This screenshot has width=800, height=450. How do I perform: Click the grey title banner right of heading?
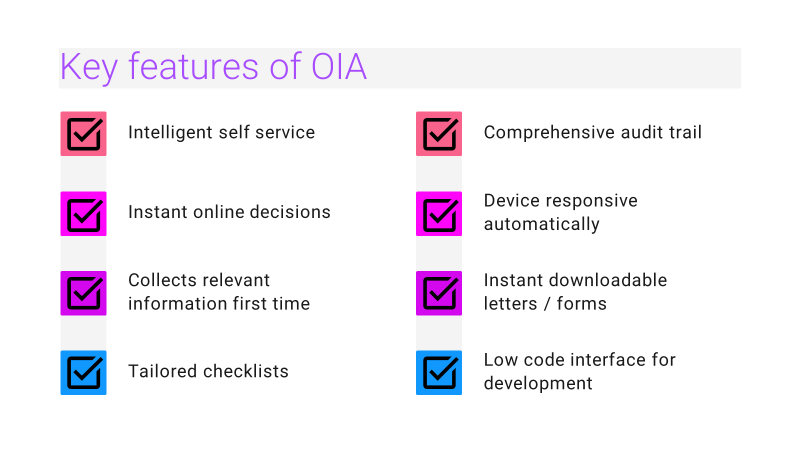(x=554, y=68)
